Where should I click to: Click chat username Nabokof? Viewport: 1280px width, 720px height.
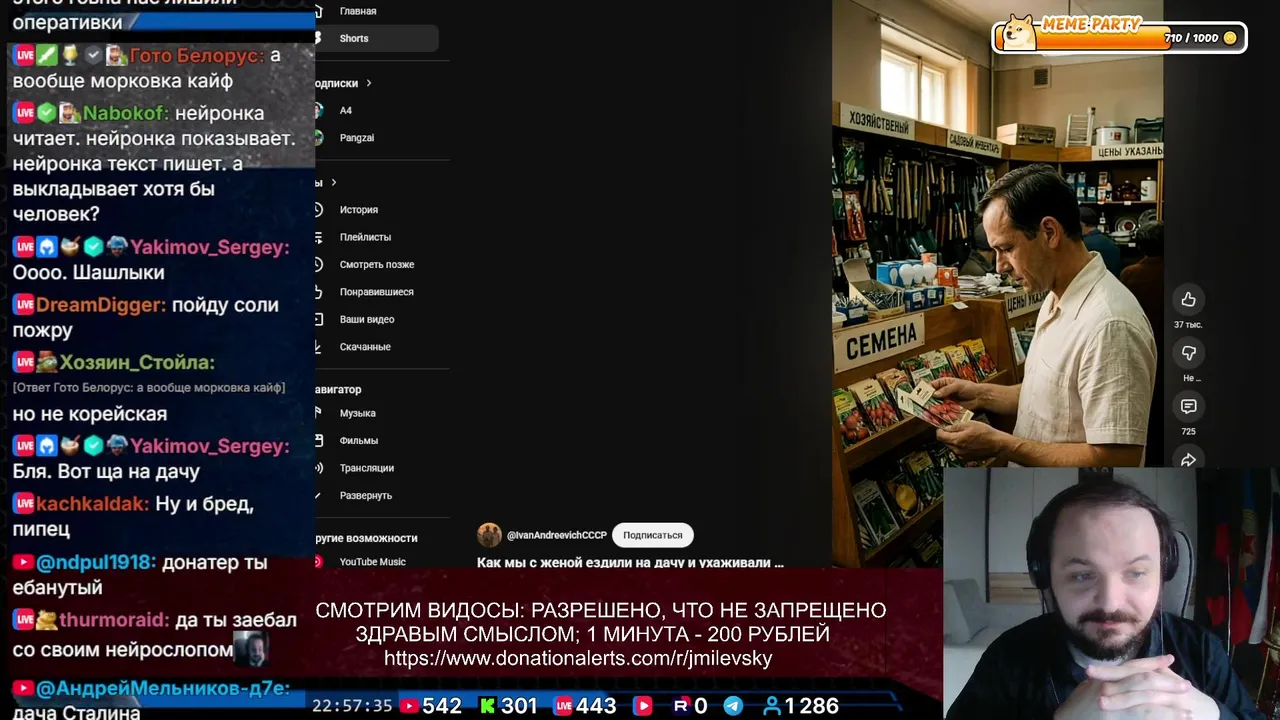pyautogui.click(x=125, y=113)
